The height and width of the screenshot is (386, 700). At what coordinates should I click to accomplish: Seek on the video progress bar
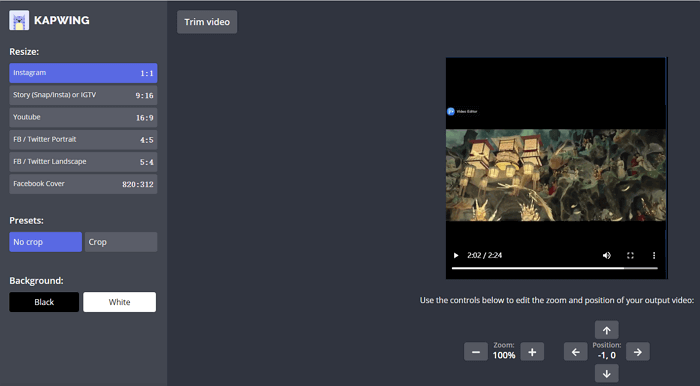[x=554, y=268]
